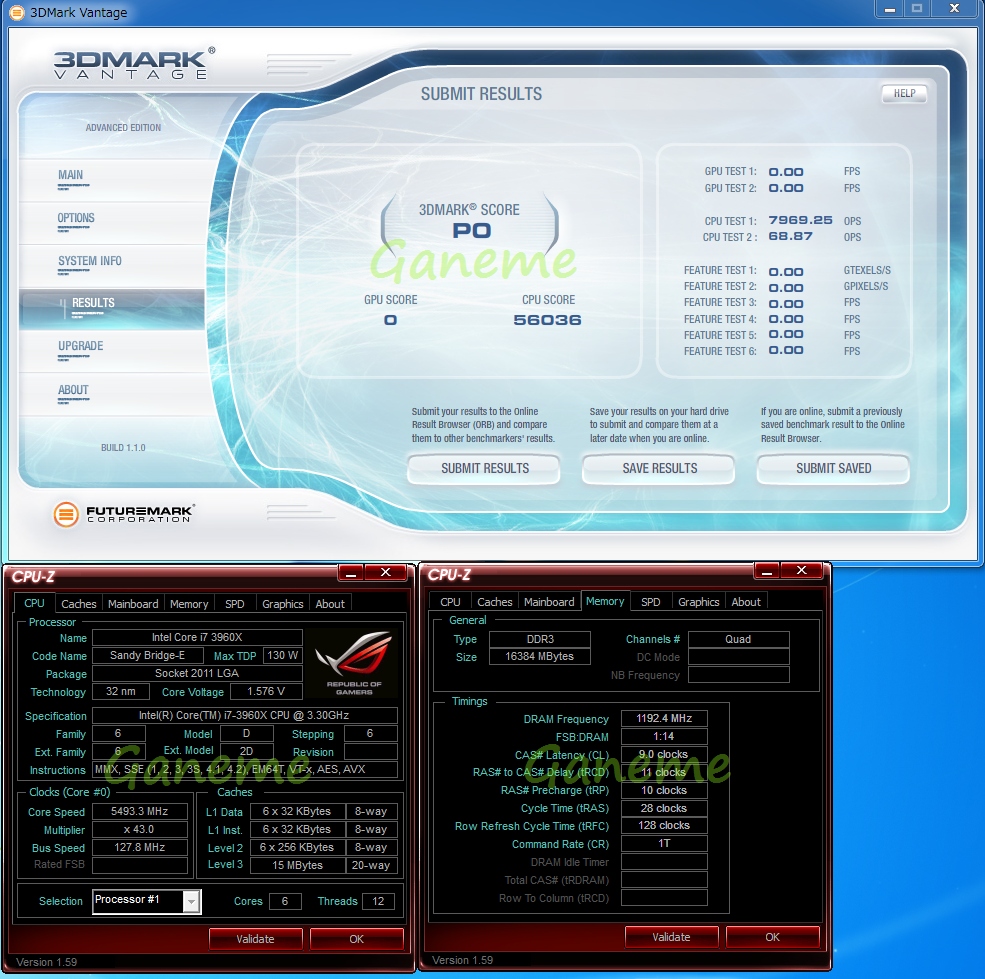Click the Cycle Time (tRAS) value 28 clocks
Image resolution: width=985 pixels, height=979 pixels.
(664, 808)
